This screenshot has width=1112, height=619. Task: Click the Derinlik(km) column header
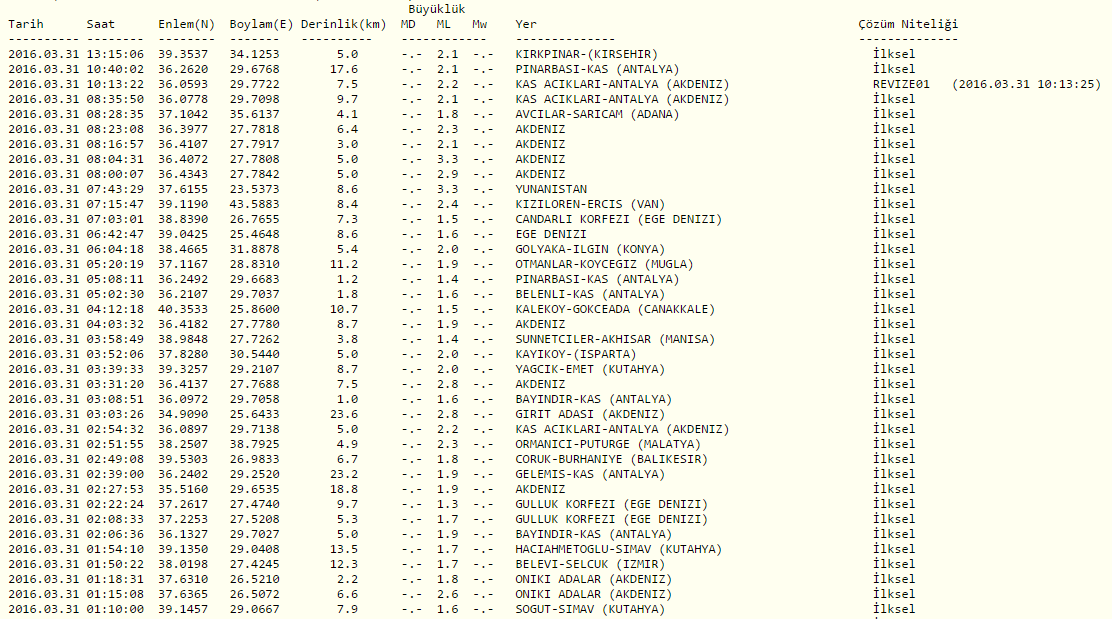coord(343,24)
